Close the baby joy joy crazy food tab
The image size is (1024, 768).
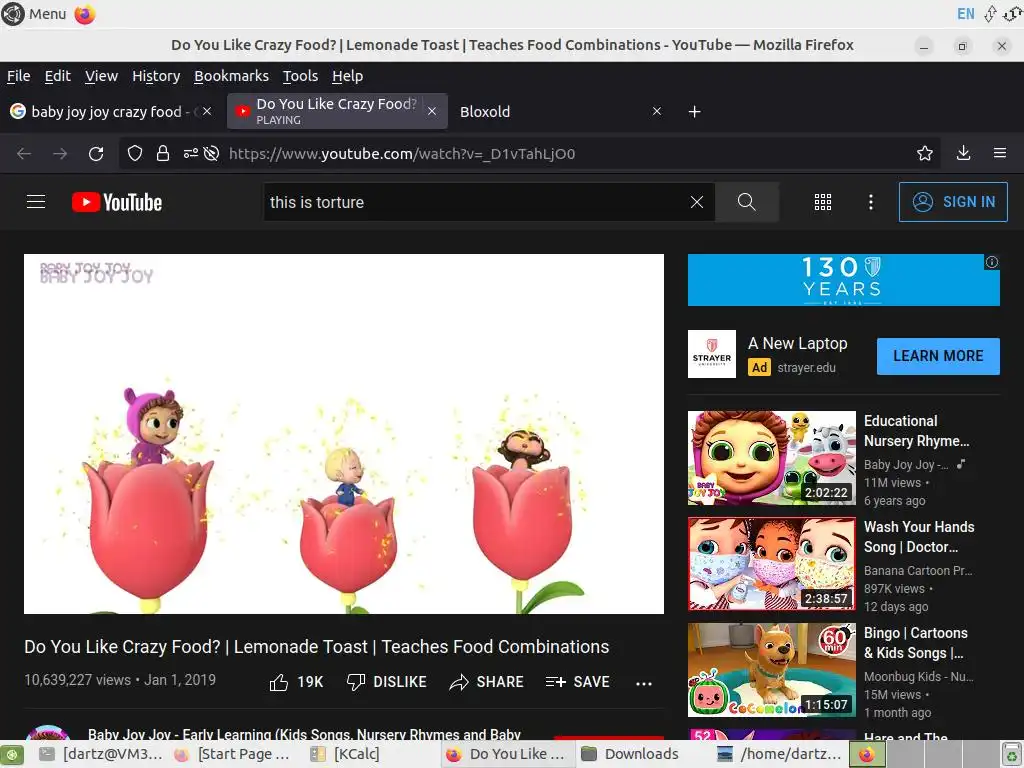pyautogui.click(x=207, y=112)
